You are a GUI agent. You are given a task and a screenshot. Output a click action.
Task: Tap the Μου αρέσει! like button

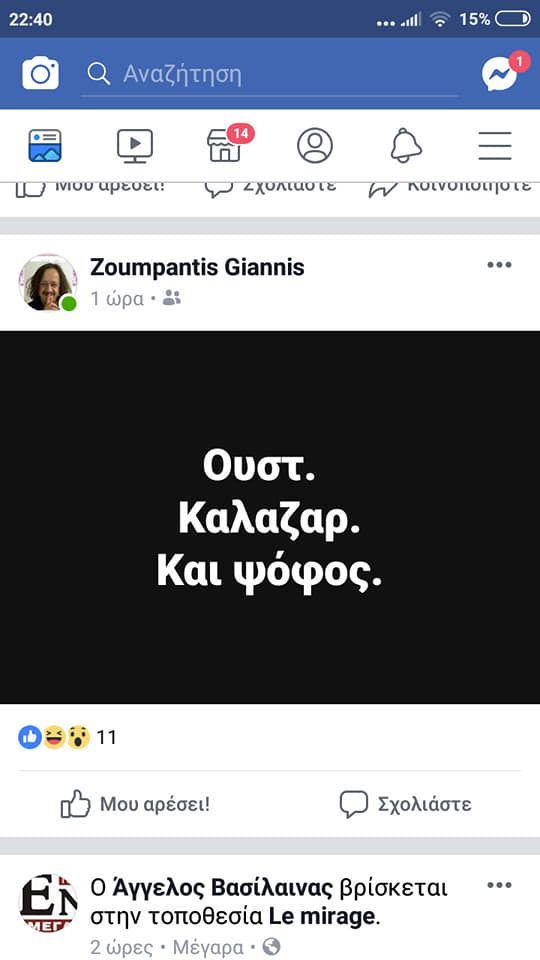(x=135, y=804)
